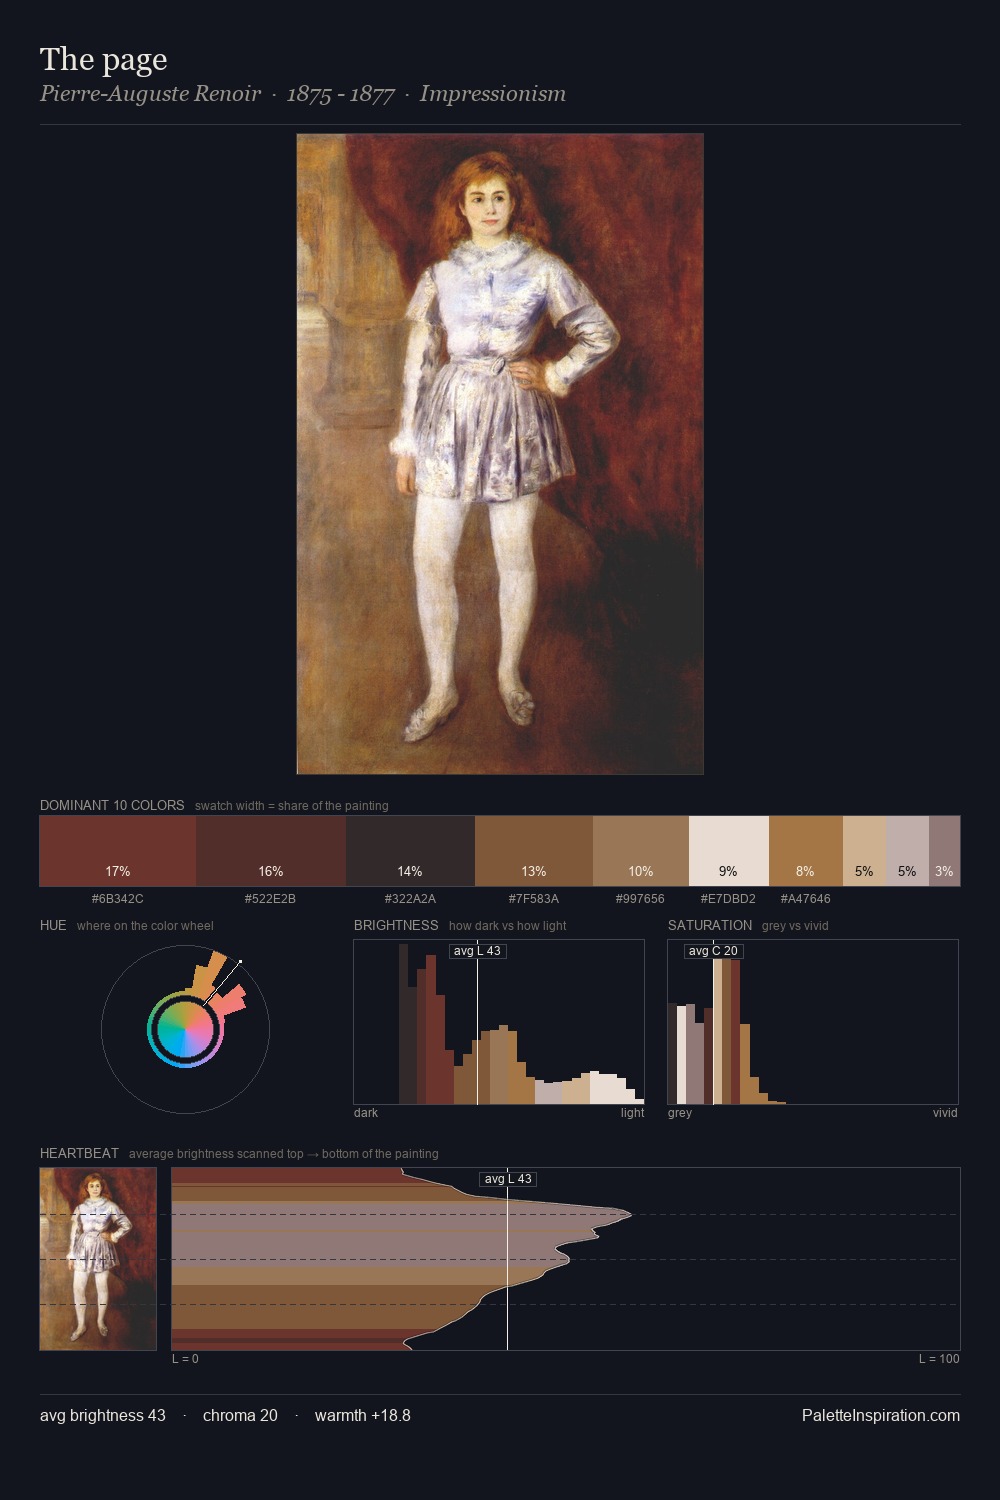Click the avg C 20 label
Image resolution: width=1000 pixels, height=1500 pixels.
pyautogui.click(x=713, y=951)
